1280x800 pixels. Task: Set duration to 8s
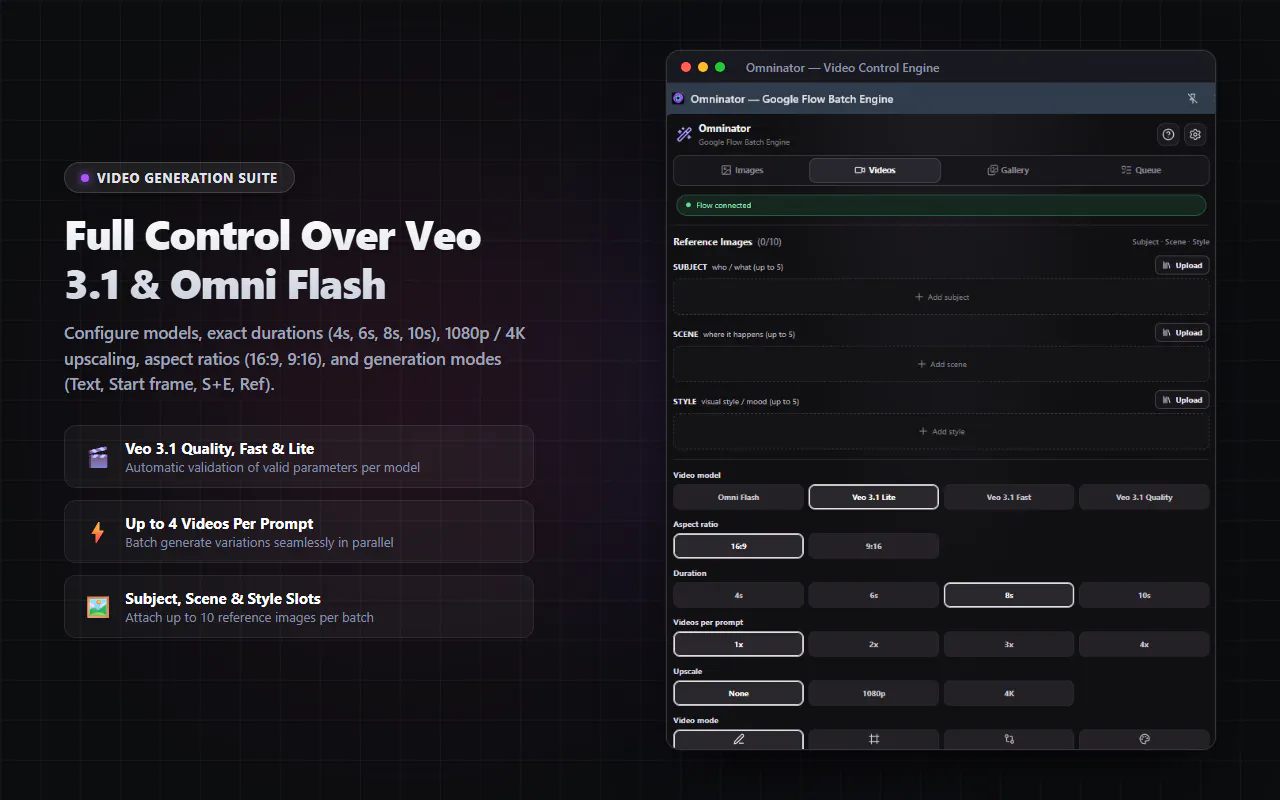click(1009, 595)
